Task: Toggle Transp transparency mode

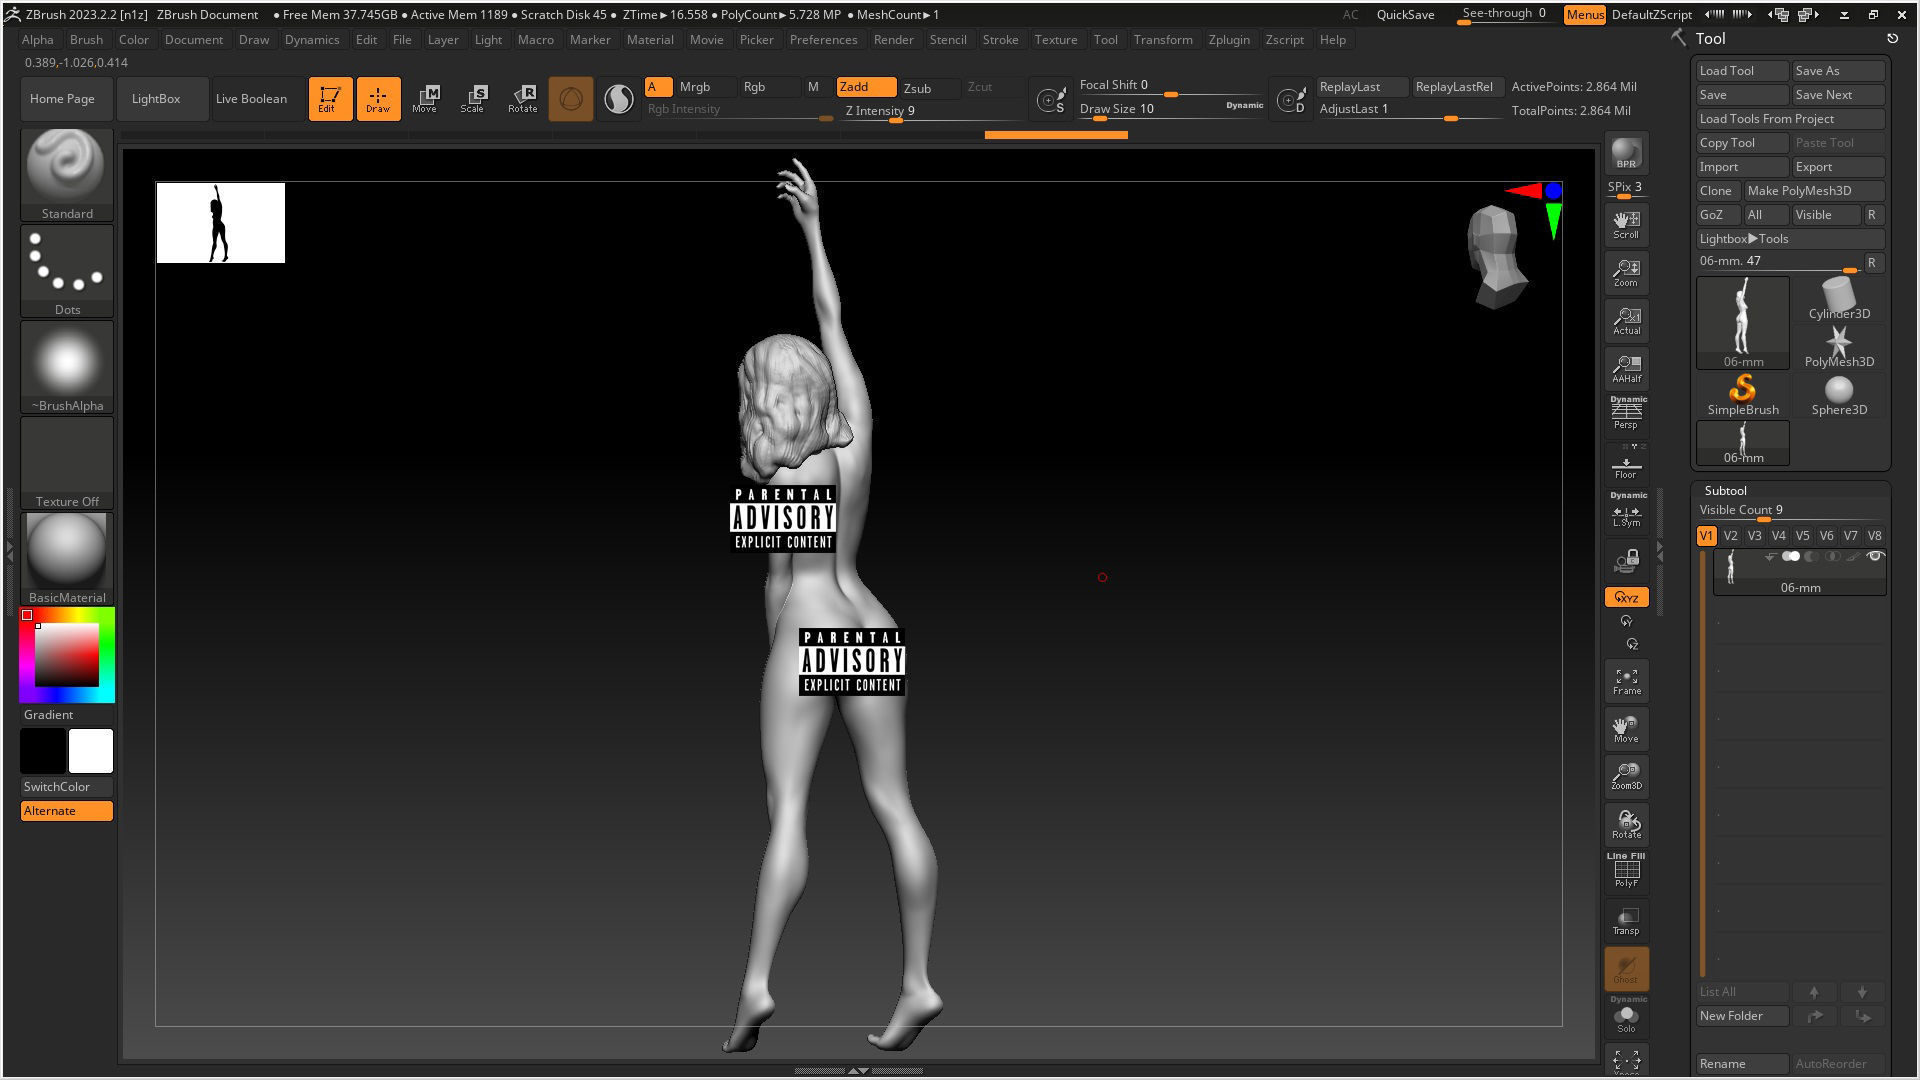Action: tap(1626, 920)
